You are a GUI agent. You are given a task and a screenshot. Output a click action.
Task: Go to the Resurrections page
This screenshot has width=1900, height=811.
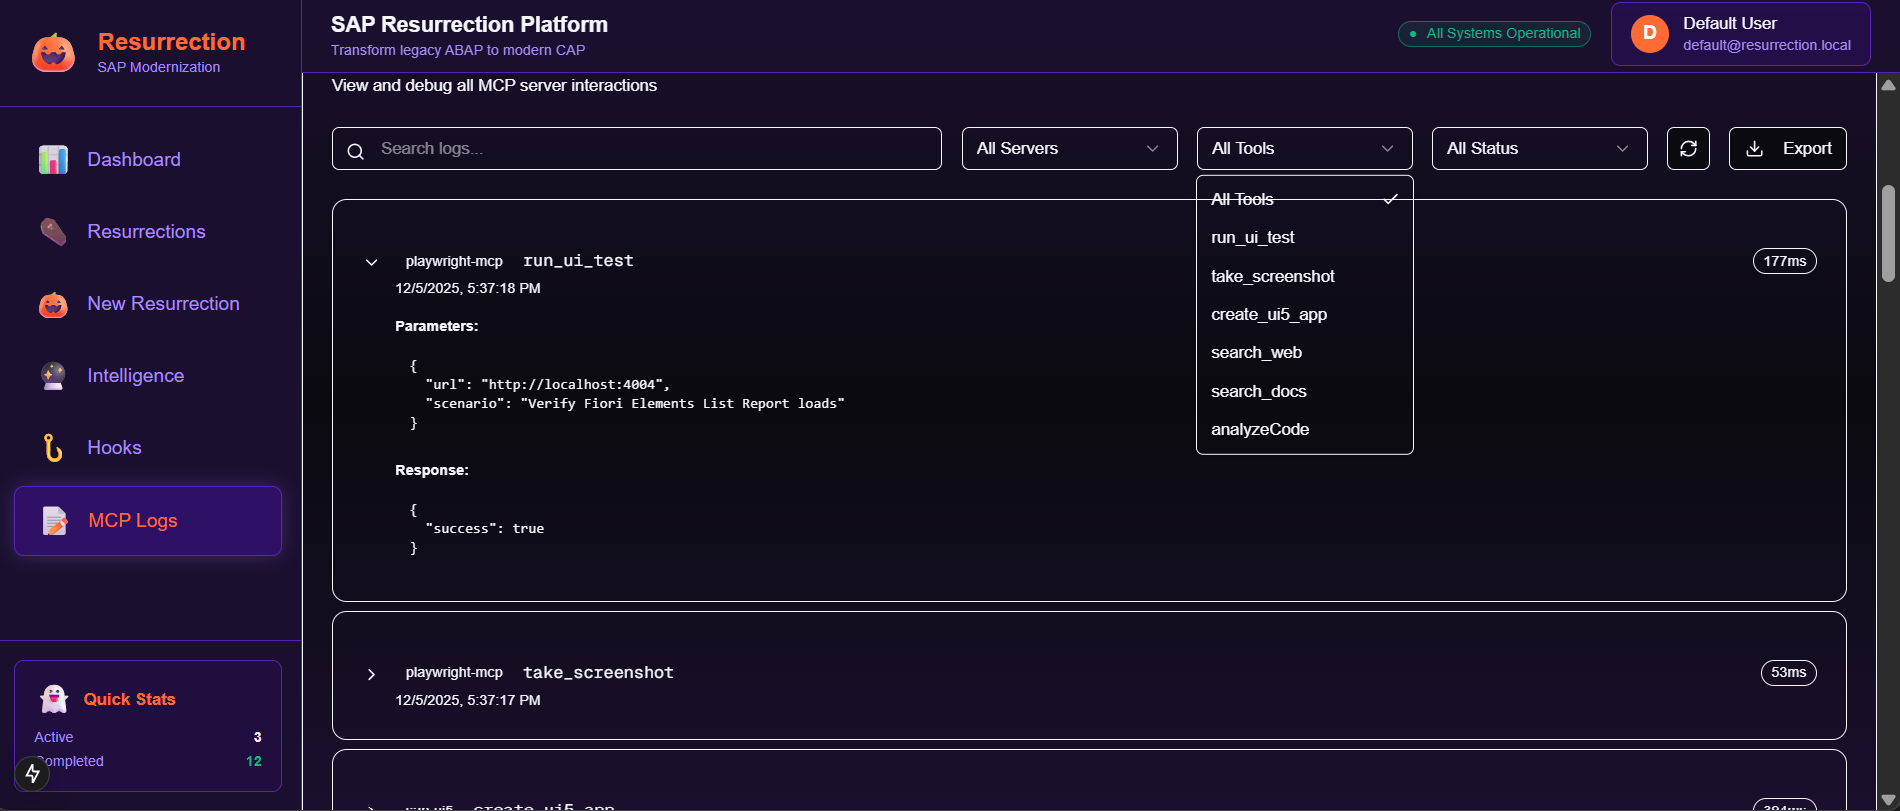tap(148, 231)
